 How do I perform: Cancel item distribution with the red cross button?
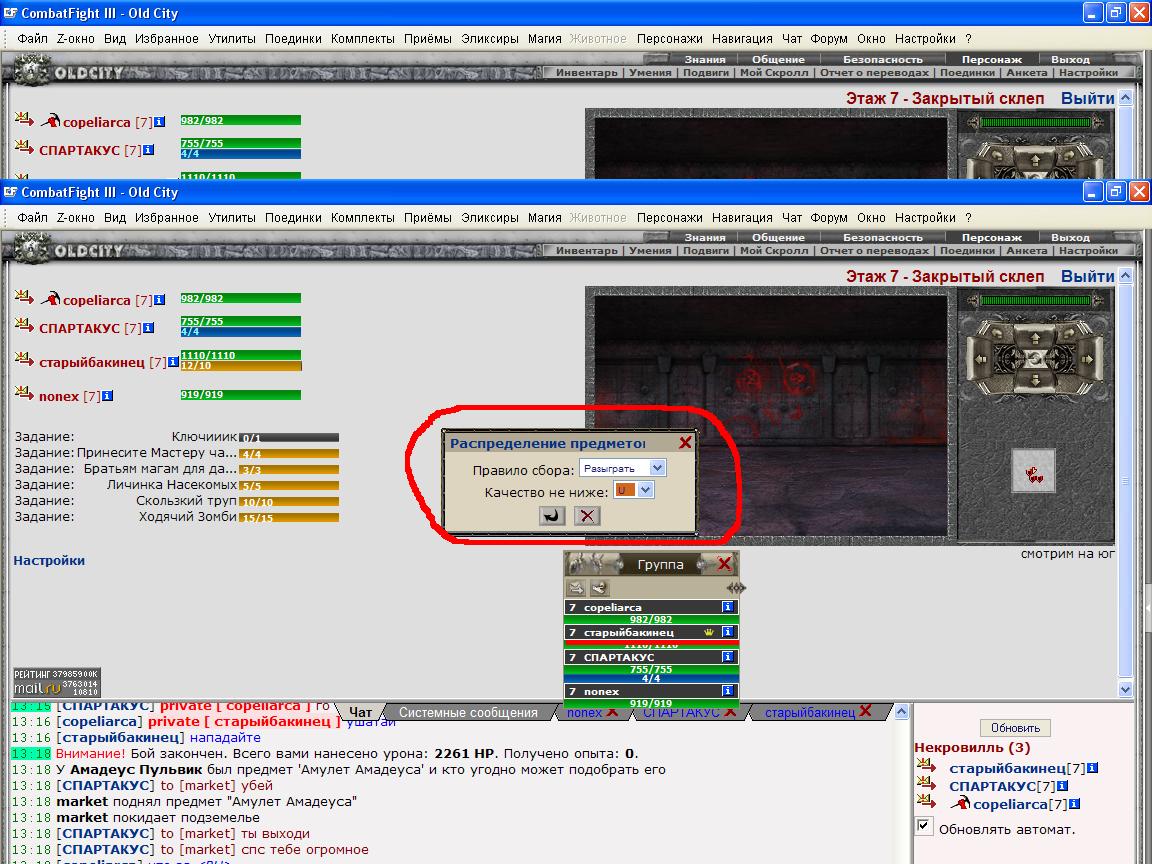586,515
